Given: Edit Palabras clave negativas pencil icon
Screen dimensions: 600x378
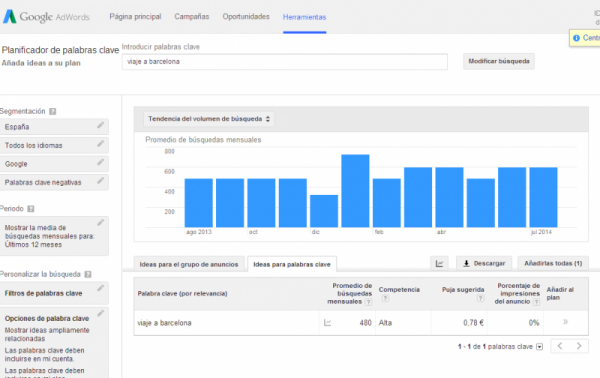Looking at the screenshot, I should tap(100, 181).
